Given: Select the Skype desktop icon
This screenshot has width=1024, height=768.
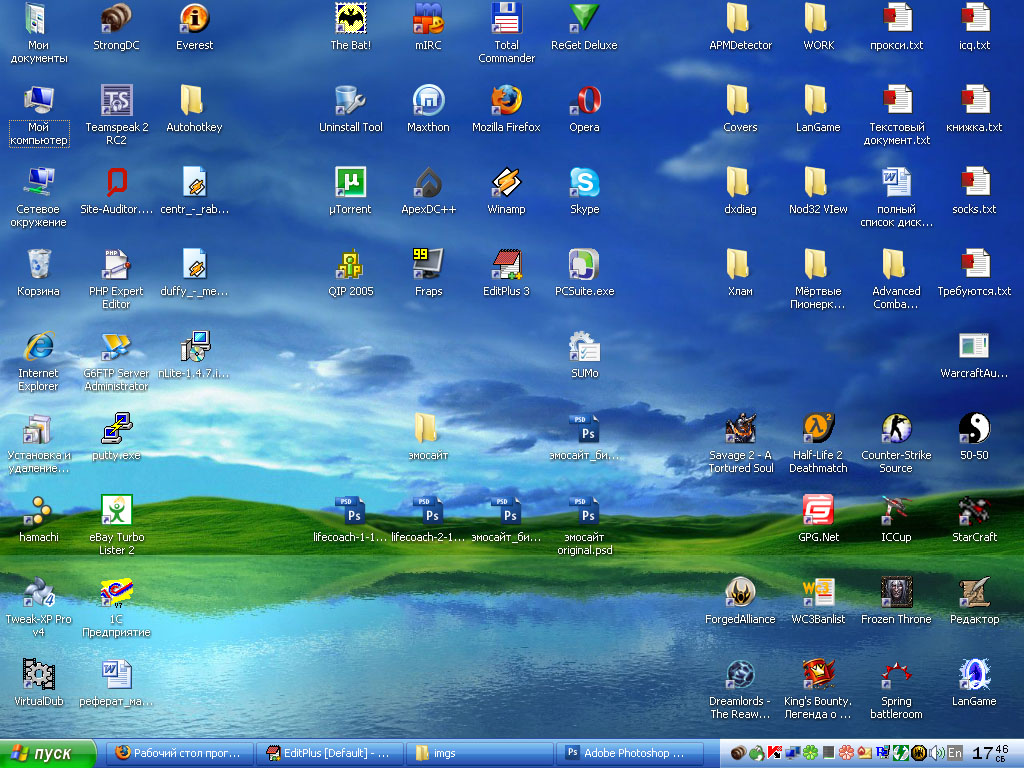Looking at the screenshot, I should 584,183.
